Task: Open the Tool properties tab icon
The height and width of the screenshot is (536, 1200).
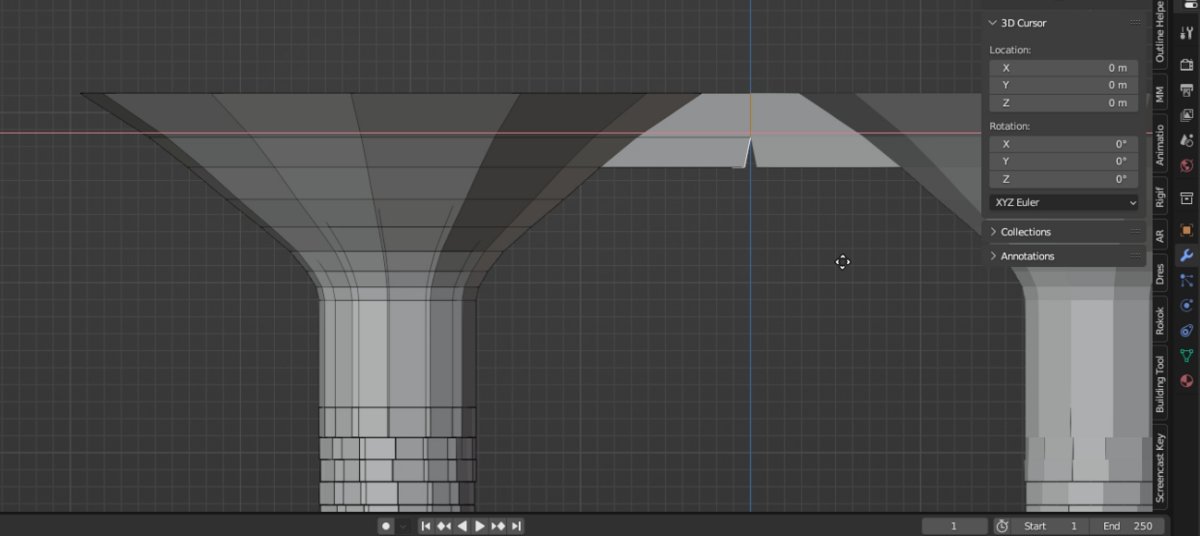Action: [1187, 33]
